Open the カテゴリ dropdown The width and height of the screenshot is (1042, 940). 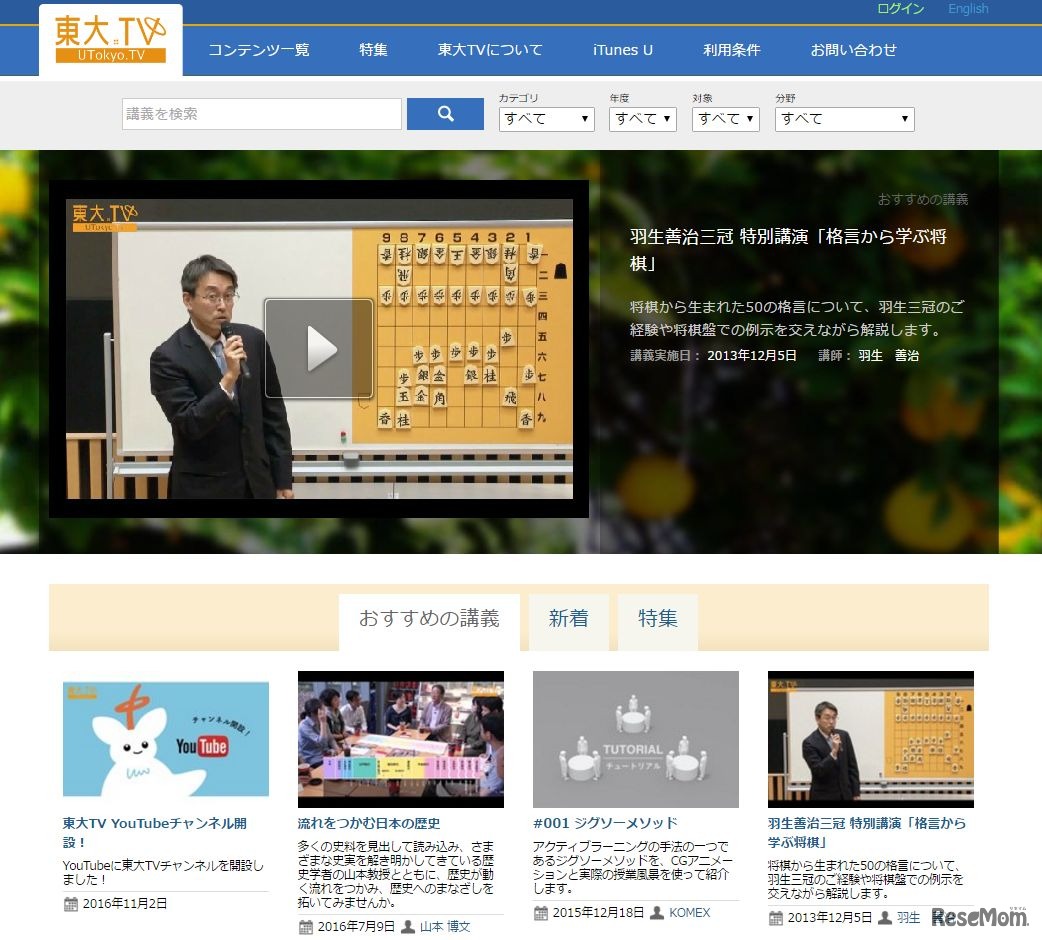coord(546,119)
